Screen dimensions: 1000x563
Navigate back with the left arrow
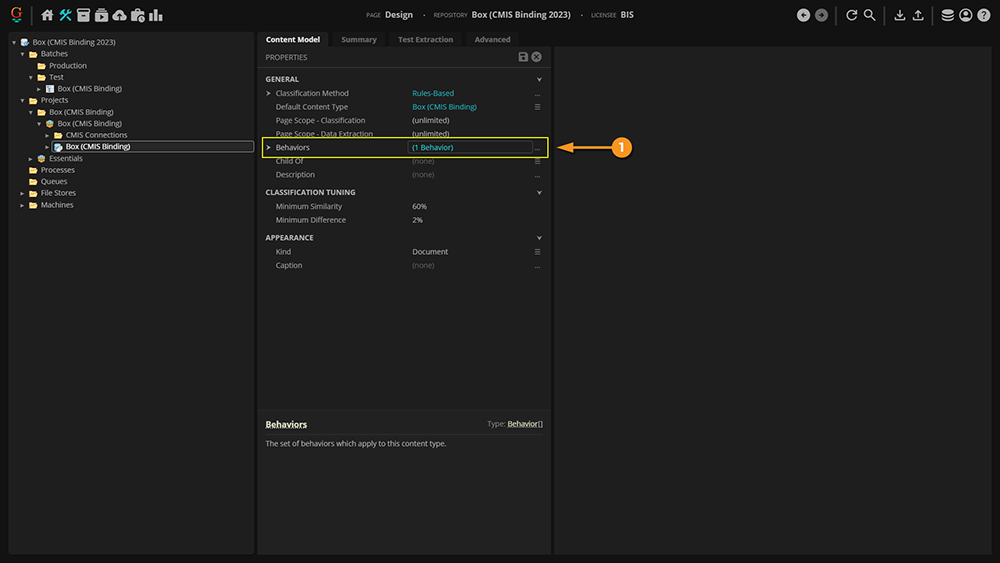(803, 15)
